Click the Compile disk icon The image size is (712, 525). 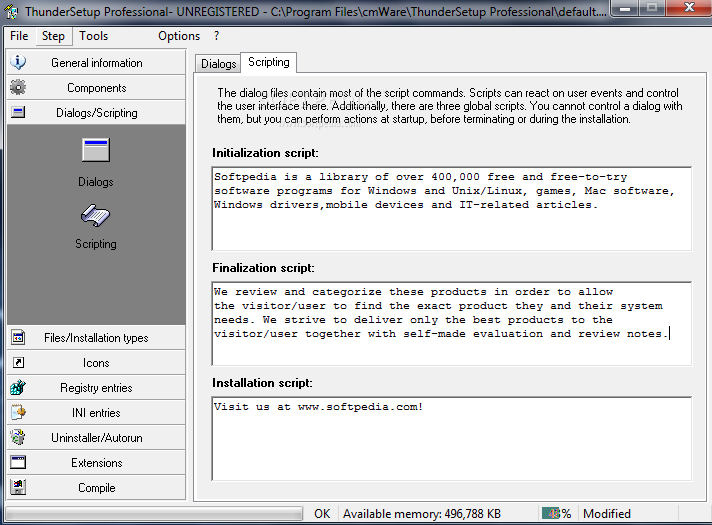(18, 487)
